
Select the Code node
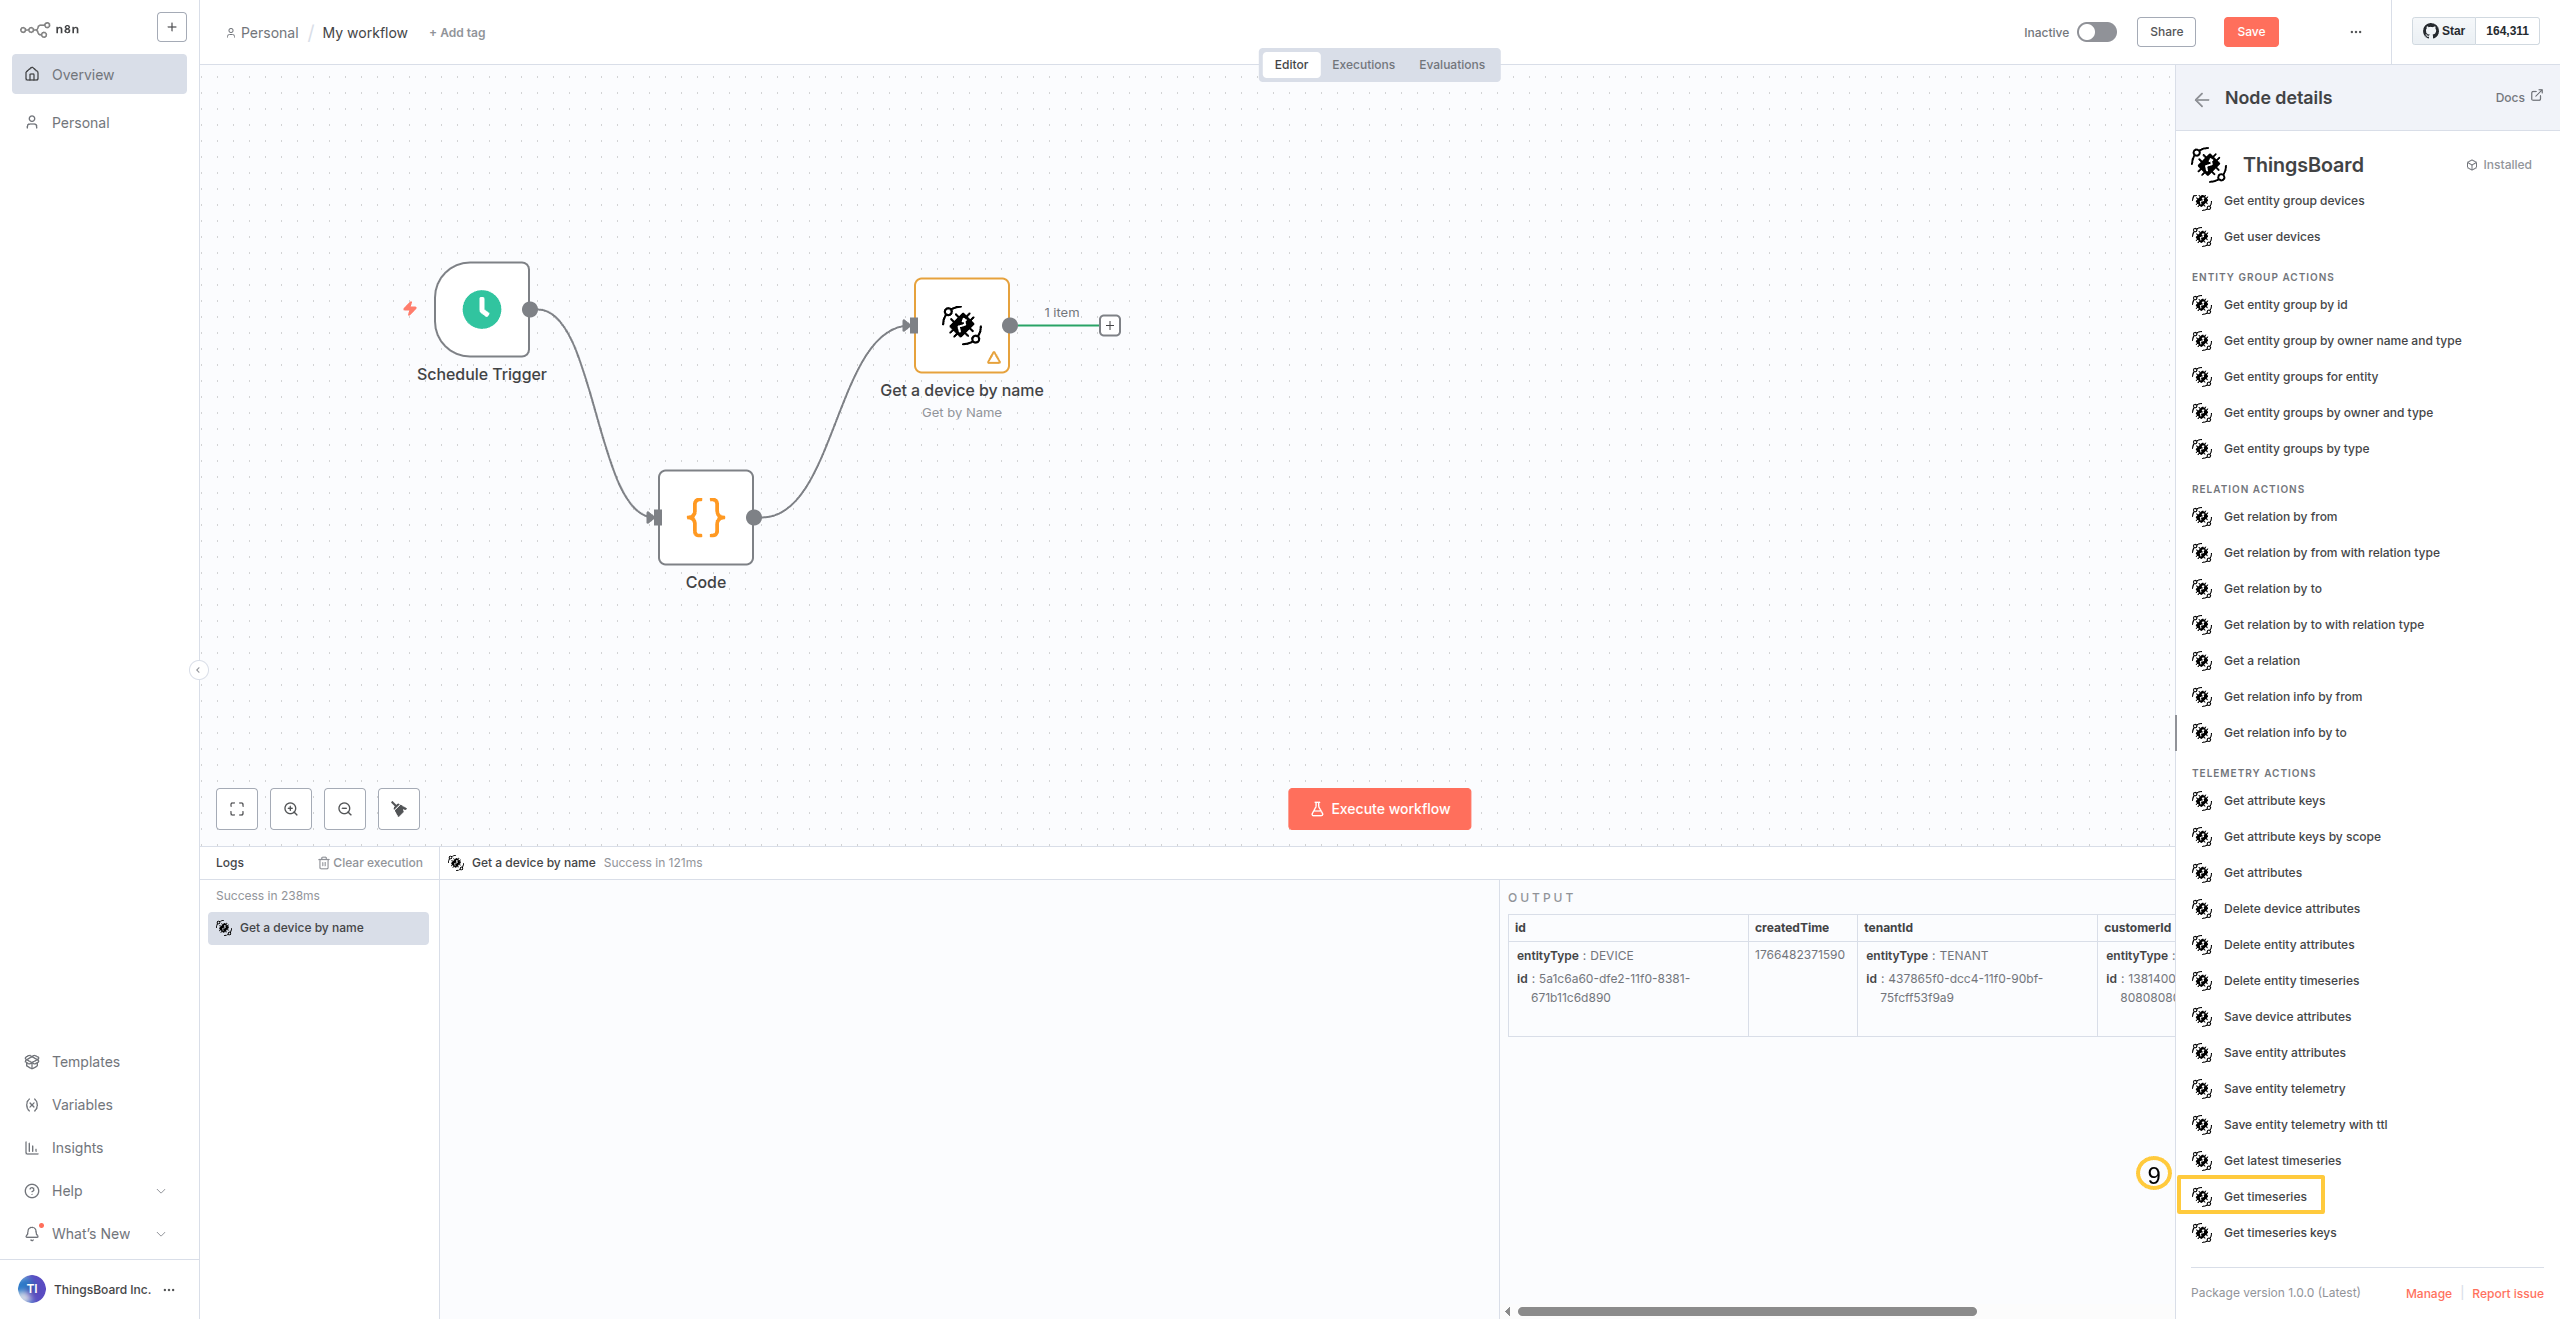click(706, 518)
